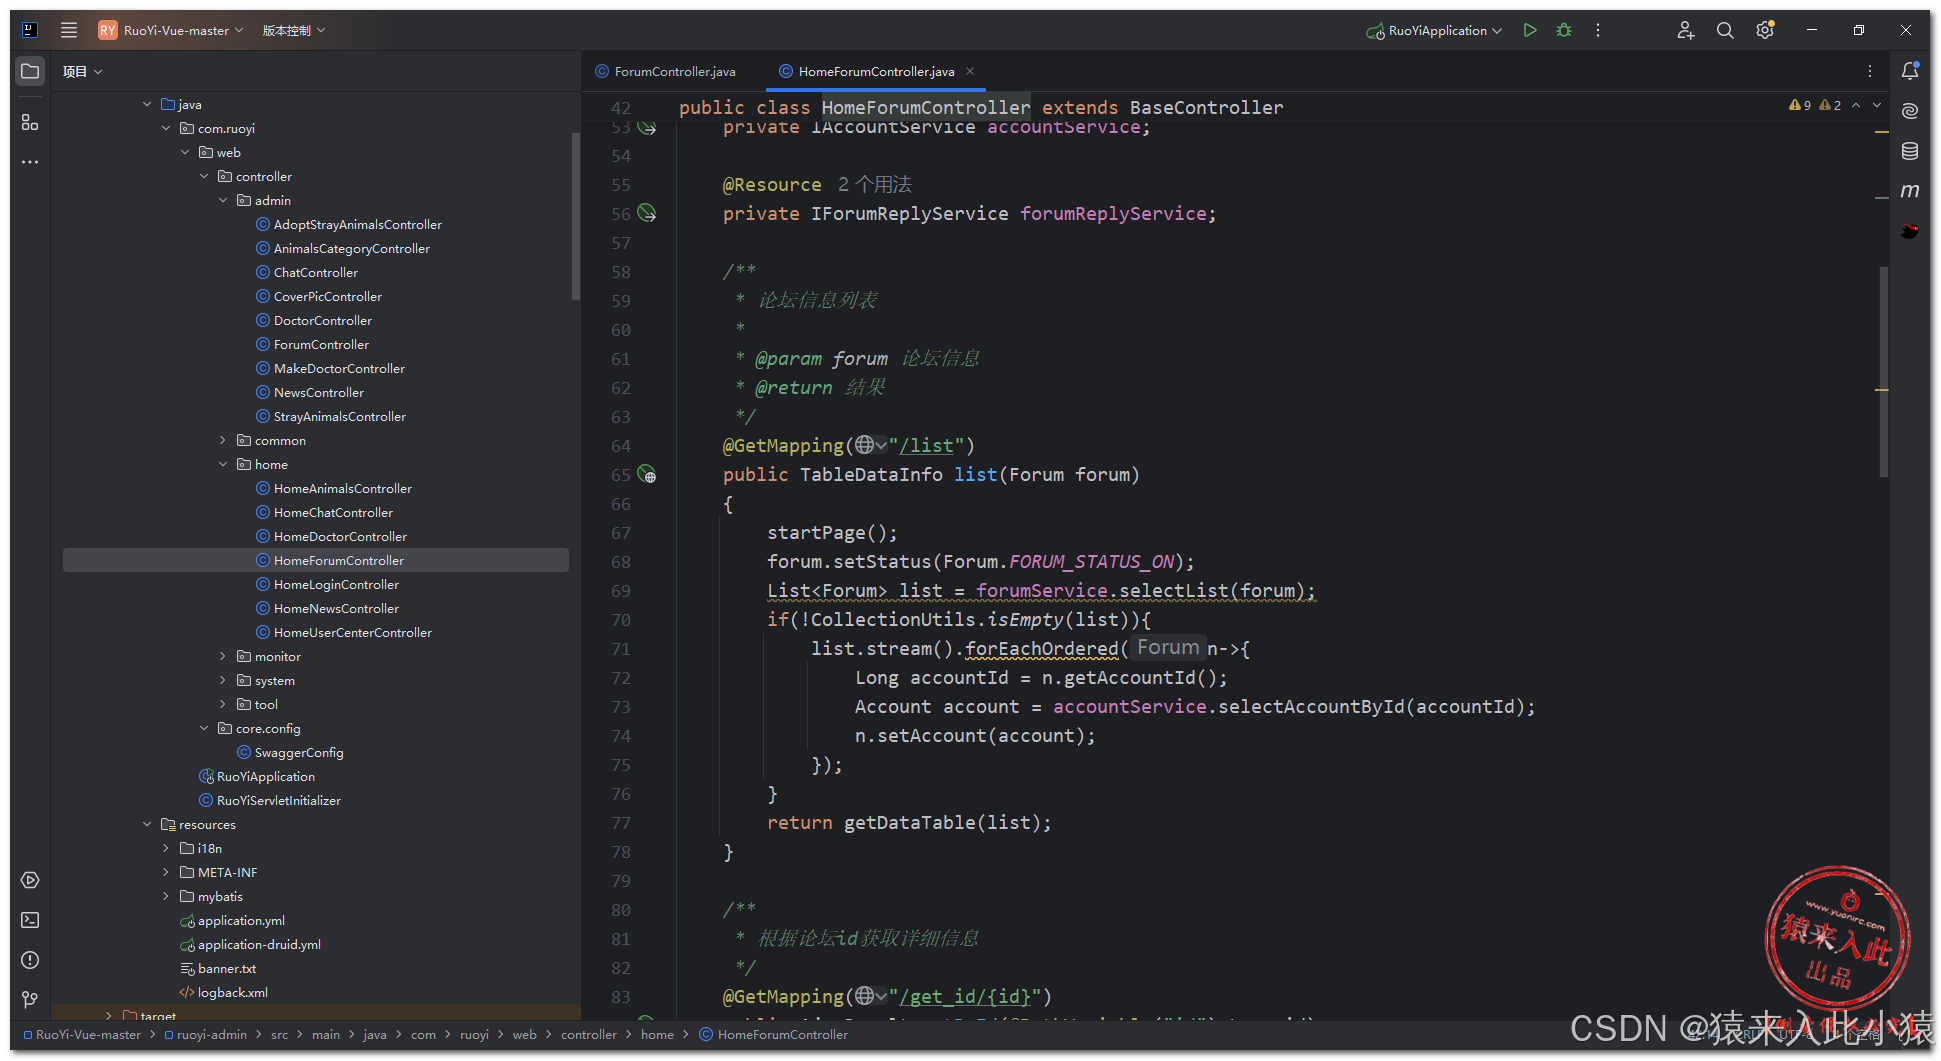
Task: Click line number 71 in gutter
Action: point(621,649)
